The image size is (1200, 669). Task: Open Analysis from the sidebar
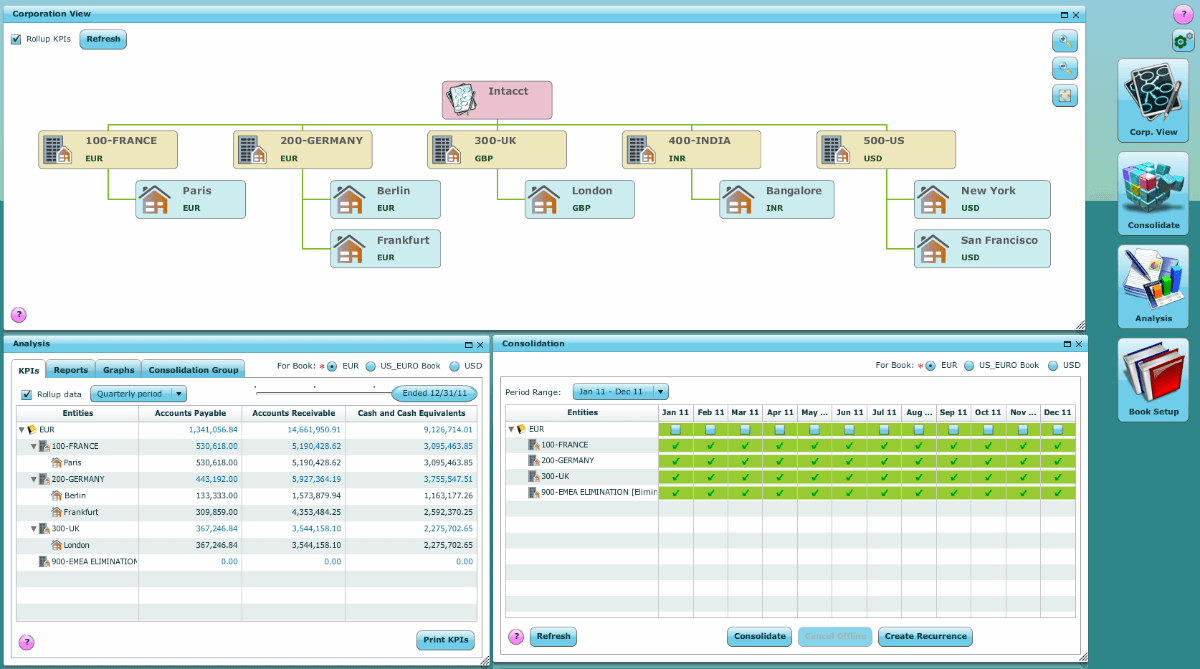pyautogui.click(x=1153, y=286)
